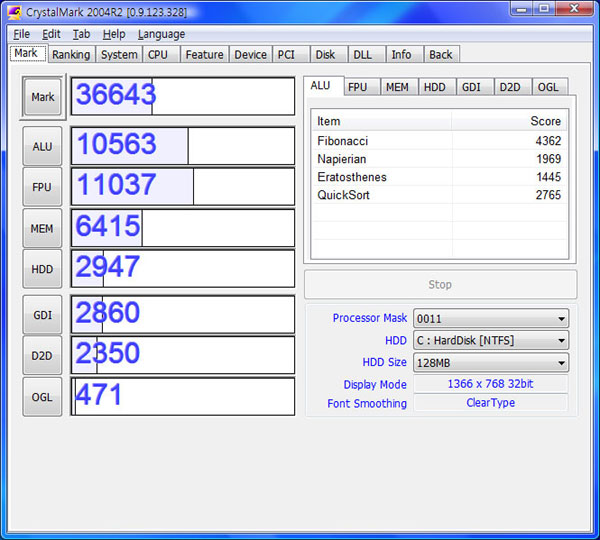The height and width of the screenshot is (540, 600).
Task: Maximize the CrystalMark window
Action: tap(544, 8)
